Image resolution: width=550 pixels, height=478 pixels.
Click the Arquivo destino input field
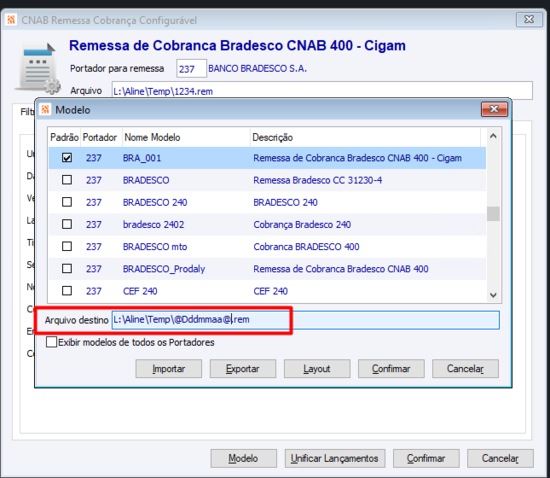point(306,320)
